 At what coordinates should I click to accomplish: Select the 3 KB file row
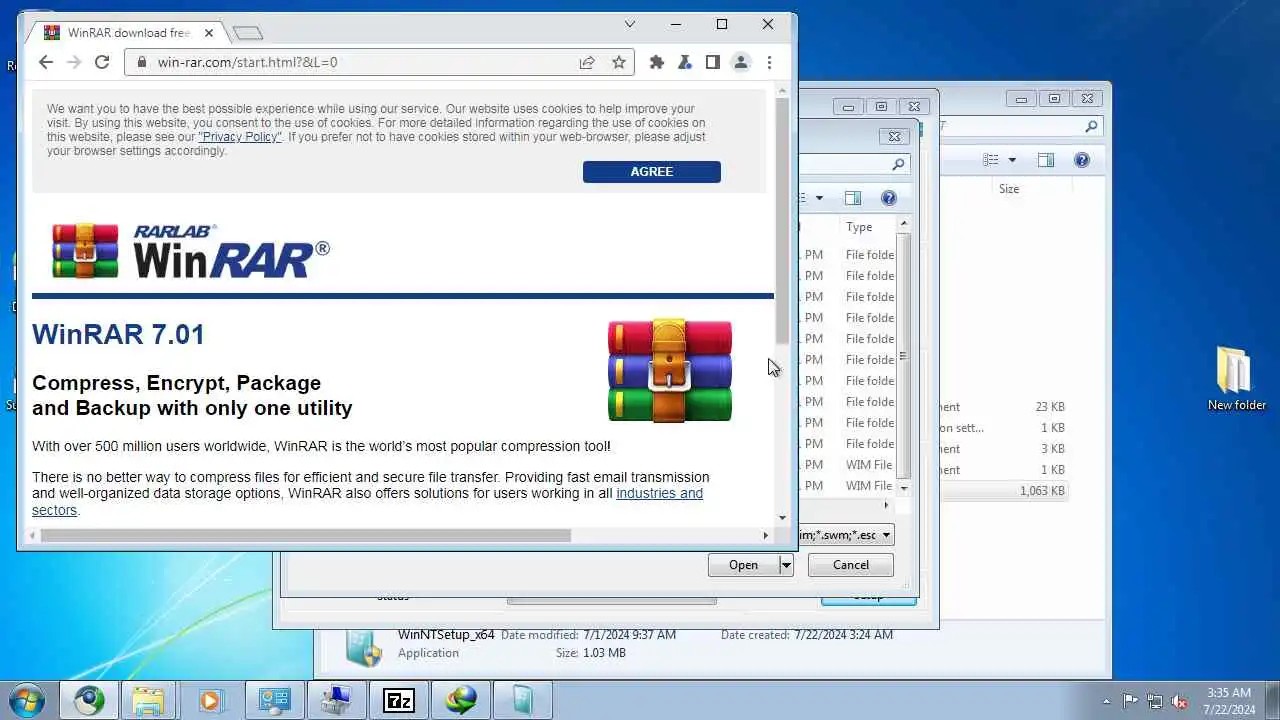[1005, 449]
